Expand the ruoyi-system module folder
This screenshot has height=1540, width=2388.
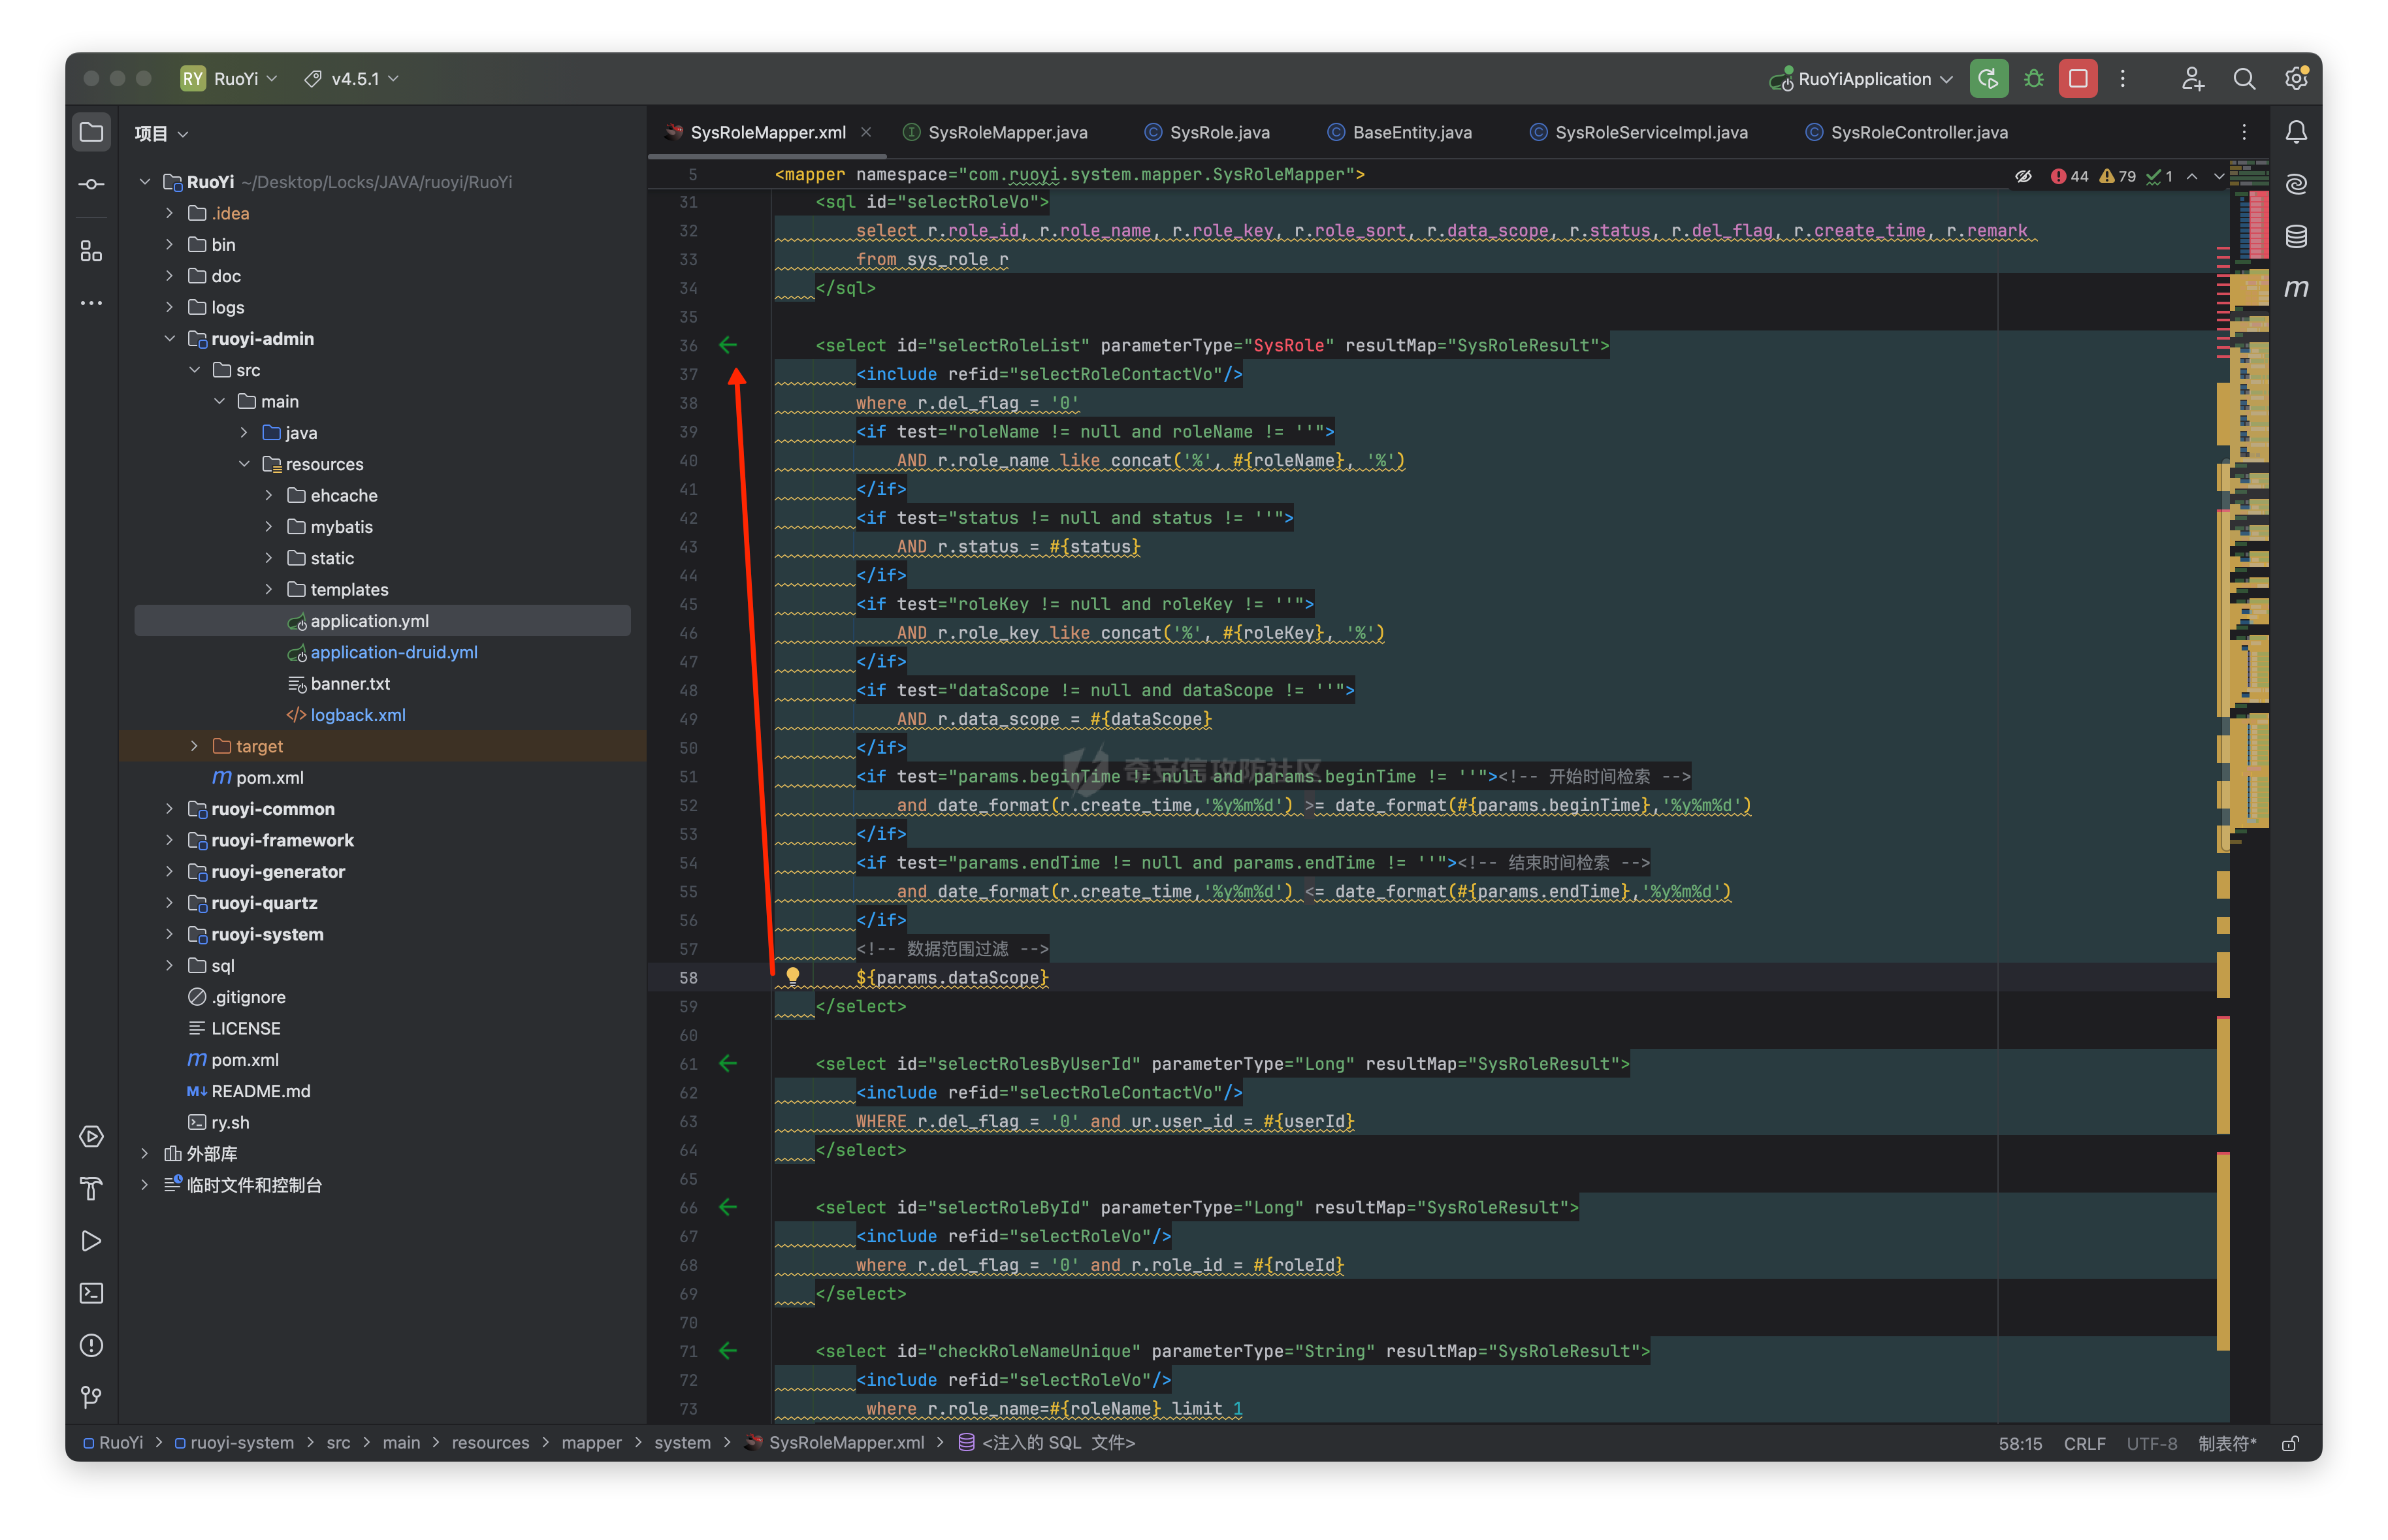(x=169, y=934)
